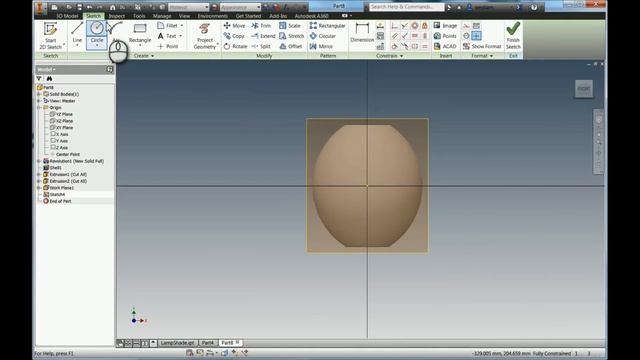The height and width of the screenshot is (360, 640).
Task: Choose the Text tool
Action: tap(167, 36)
